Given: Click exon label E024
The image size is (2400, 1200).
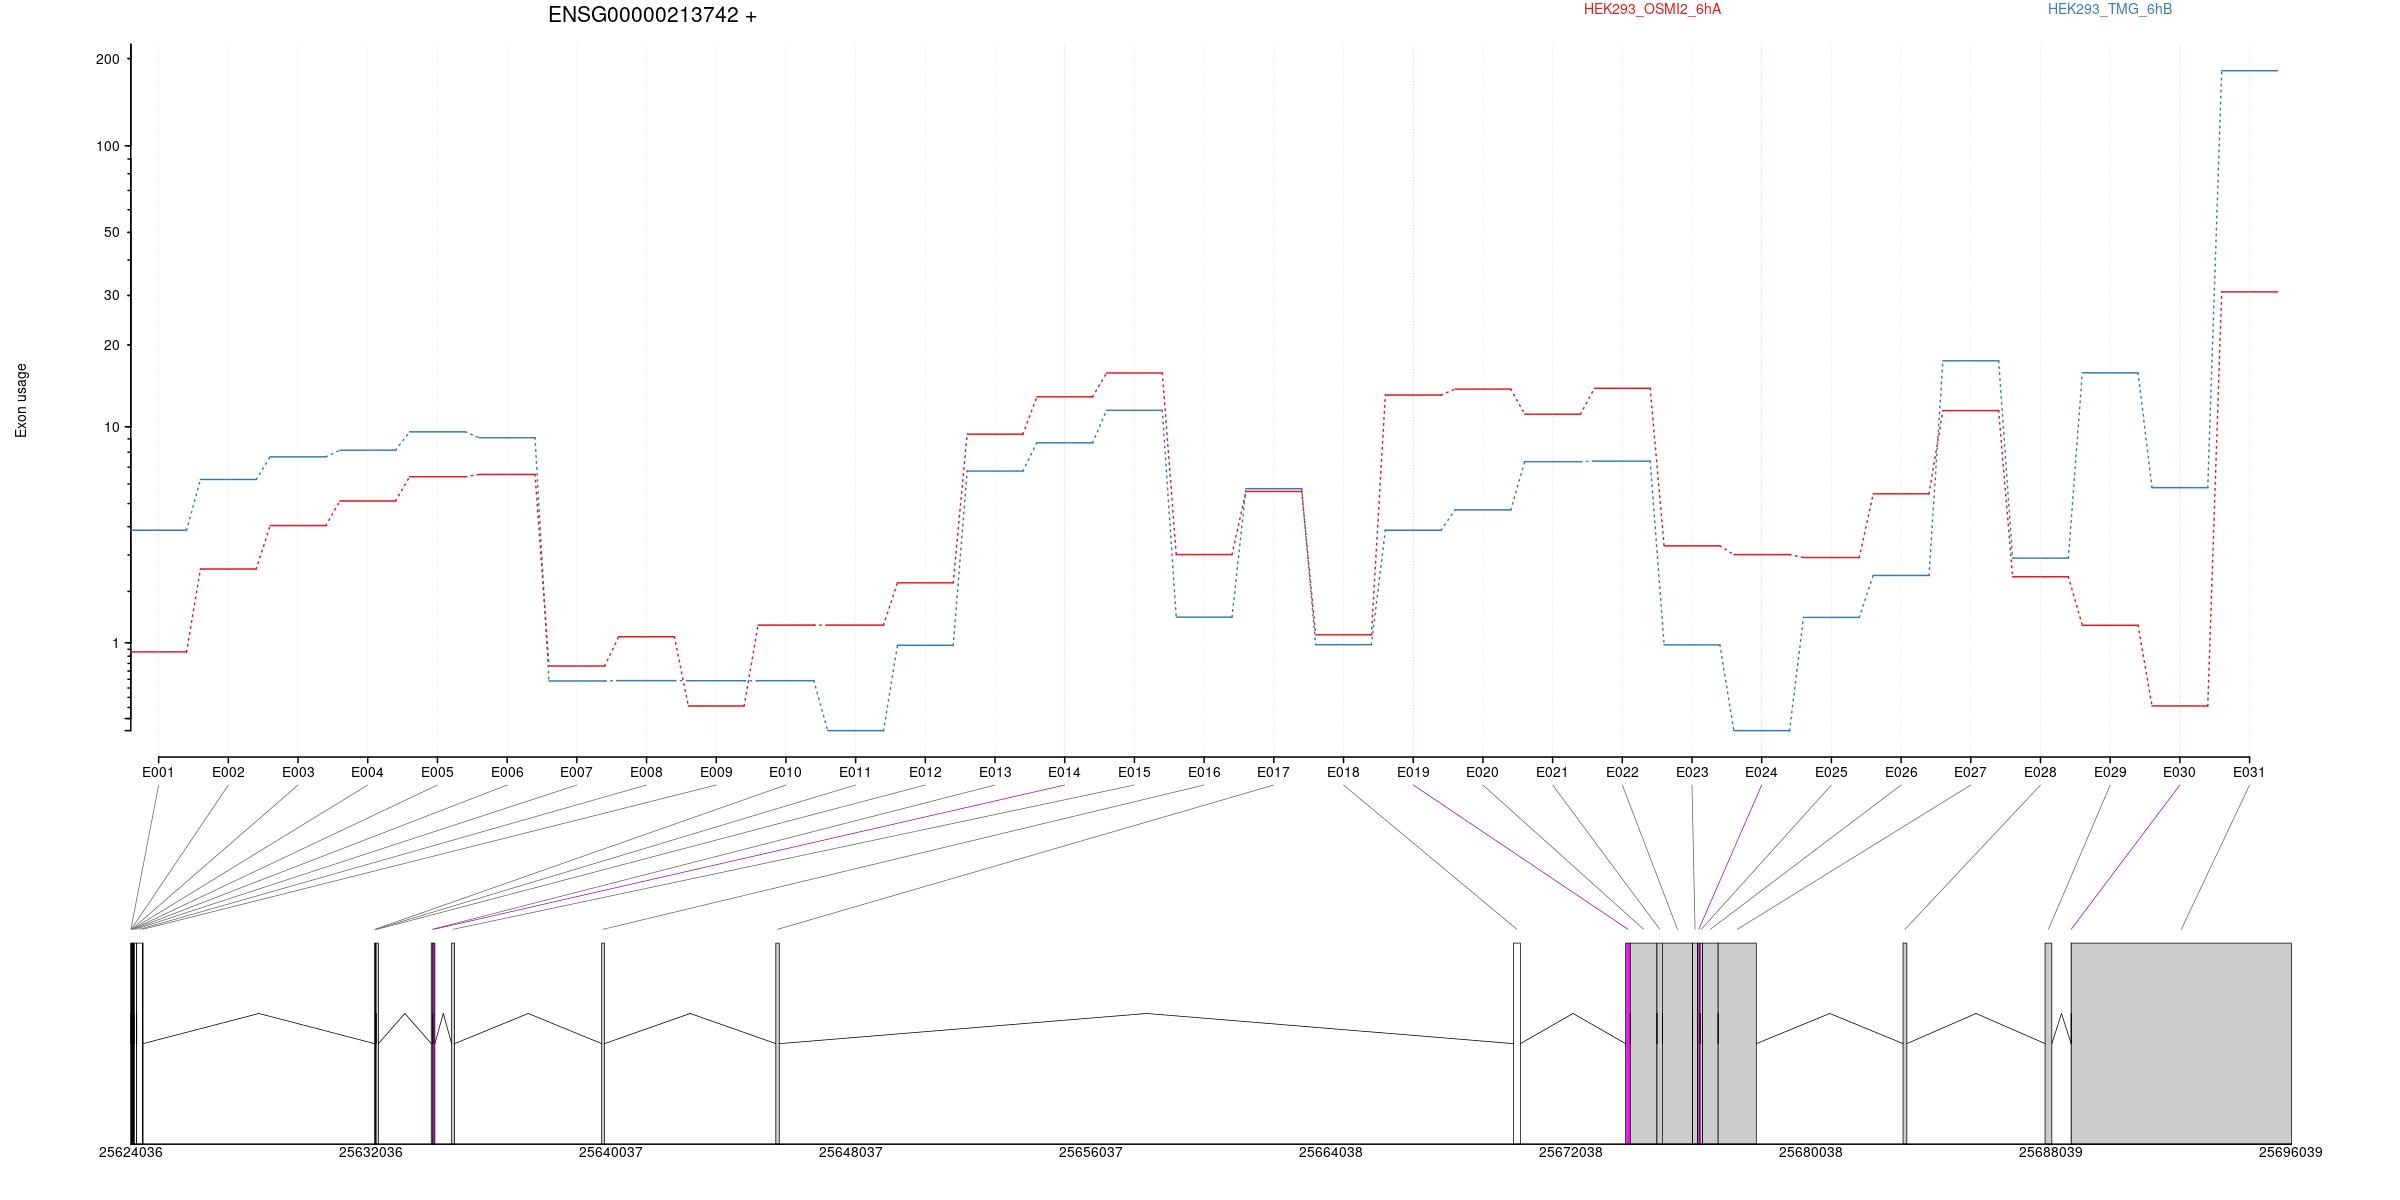Looking at the screenshot, I should (x=1761, y=772).
